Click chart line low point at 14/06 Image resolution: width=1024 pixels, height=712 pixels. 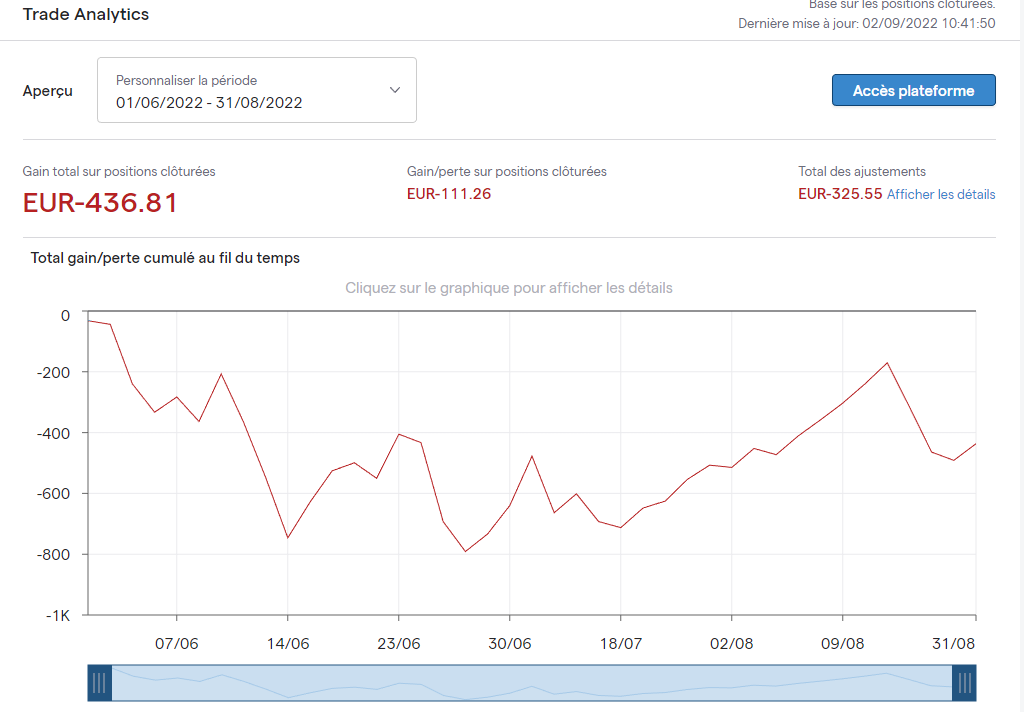click(288, 538)
